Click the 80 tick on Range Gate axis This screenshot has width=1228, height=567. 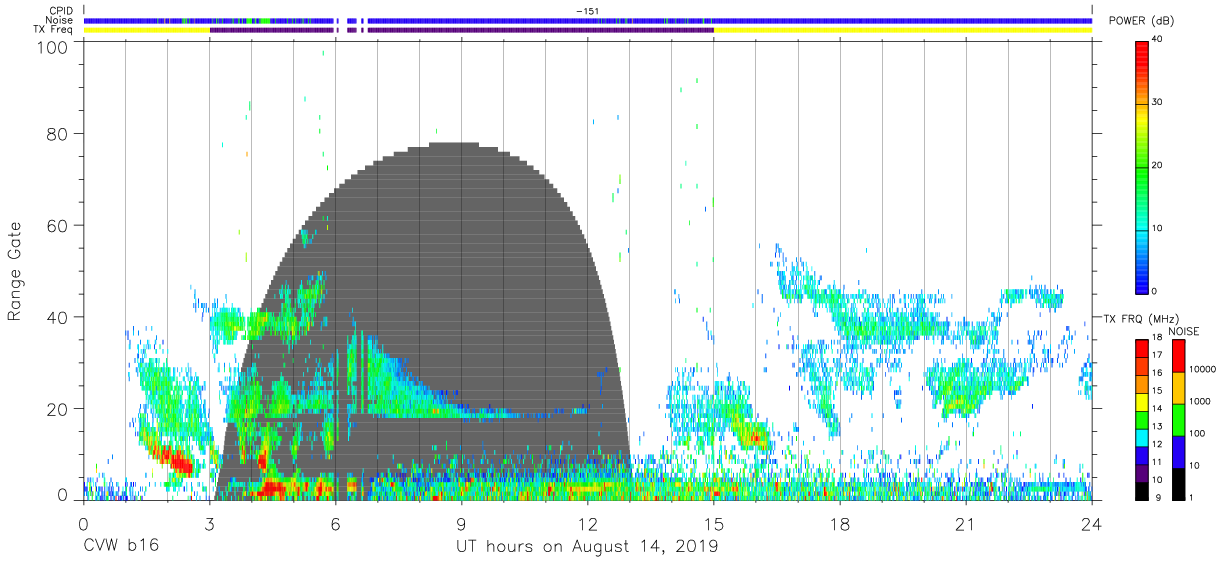coord(58,134)
